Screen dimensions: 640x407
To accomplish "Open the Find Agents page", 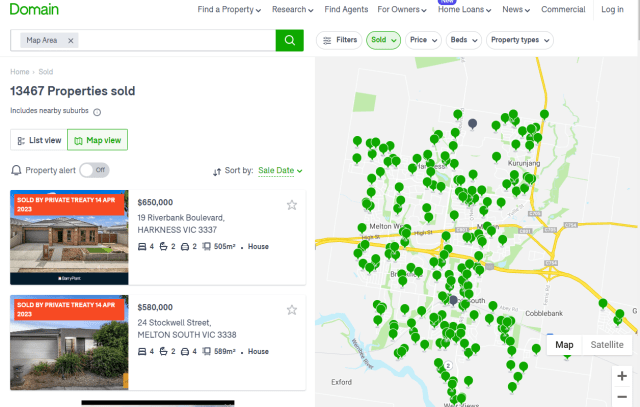I will coord(346,9).
